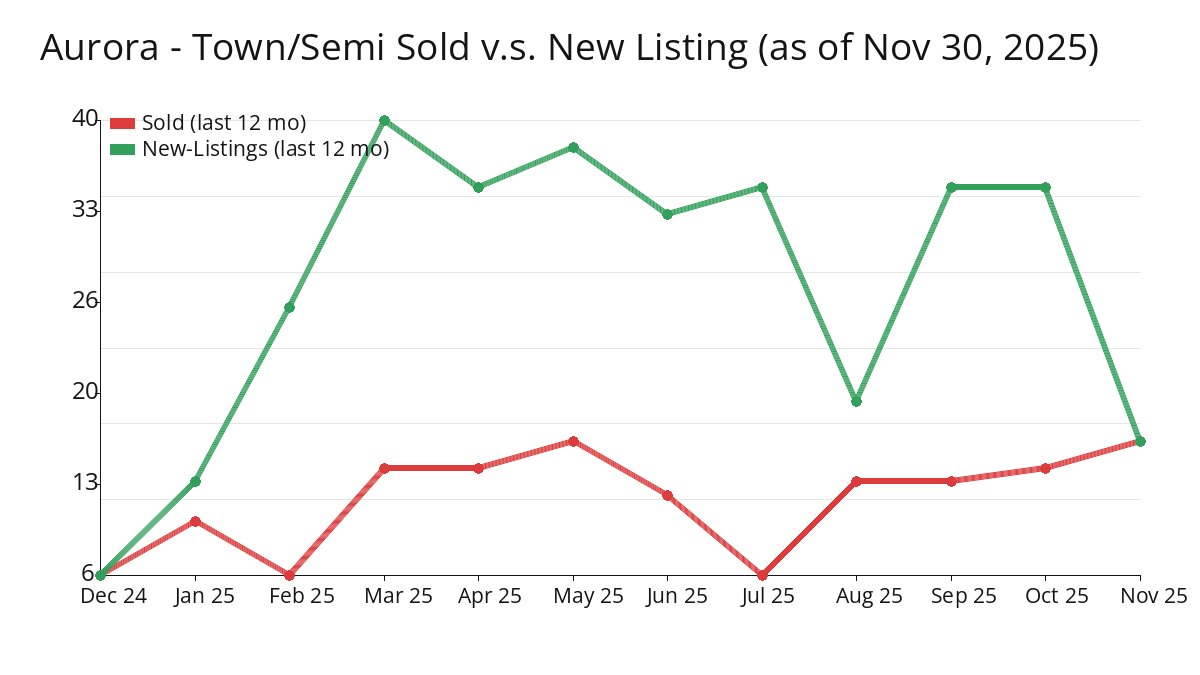Click the Sold data point for Aug 25

point(856,481)
